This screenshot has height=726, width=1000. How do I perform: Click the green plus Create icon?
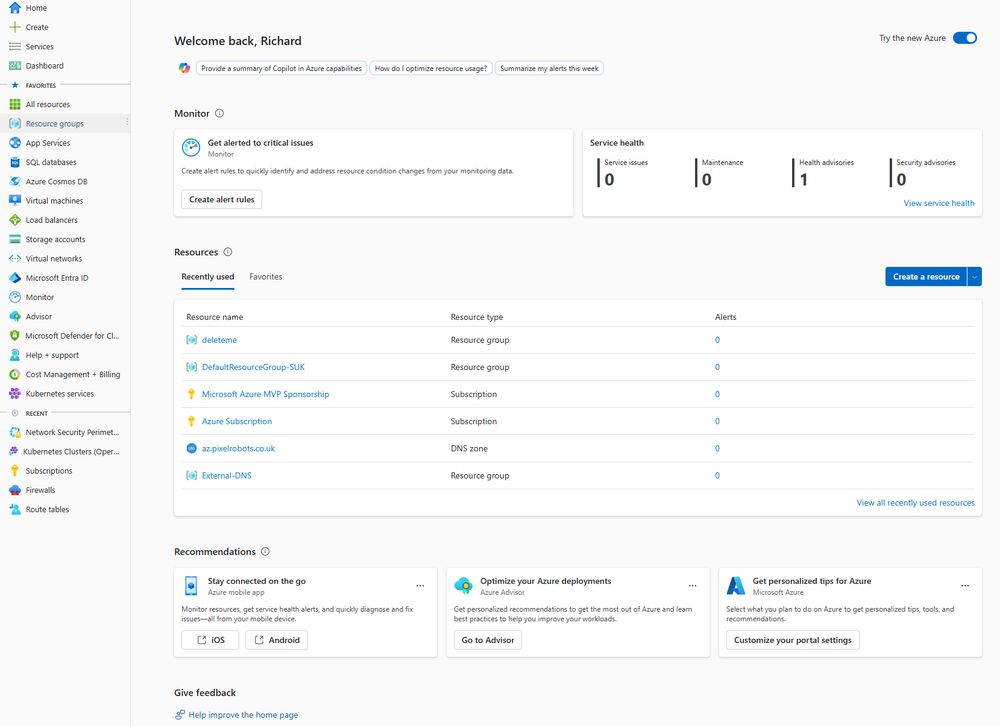coord(15,27)
